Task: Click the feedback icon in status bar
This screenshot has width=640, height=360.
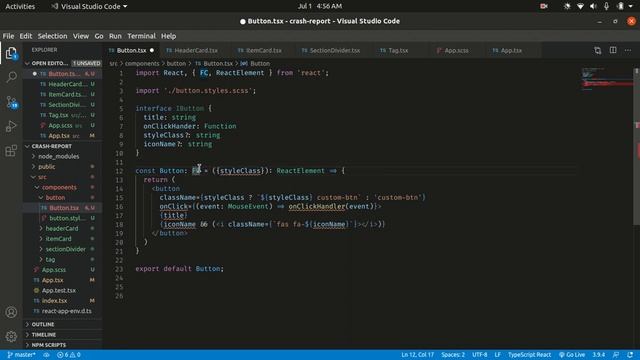Action: (x=616, y=355)
